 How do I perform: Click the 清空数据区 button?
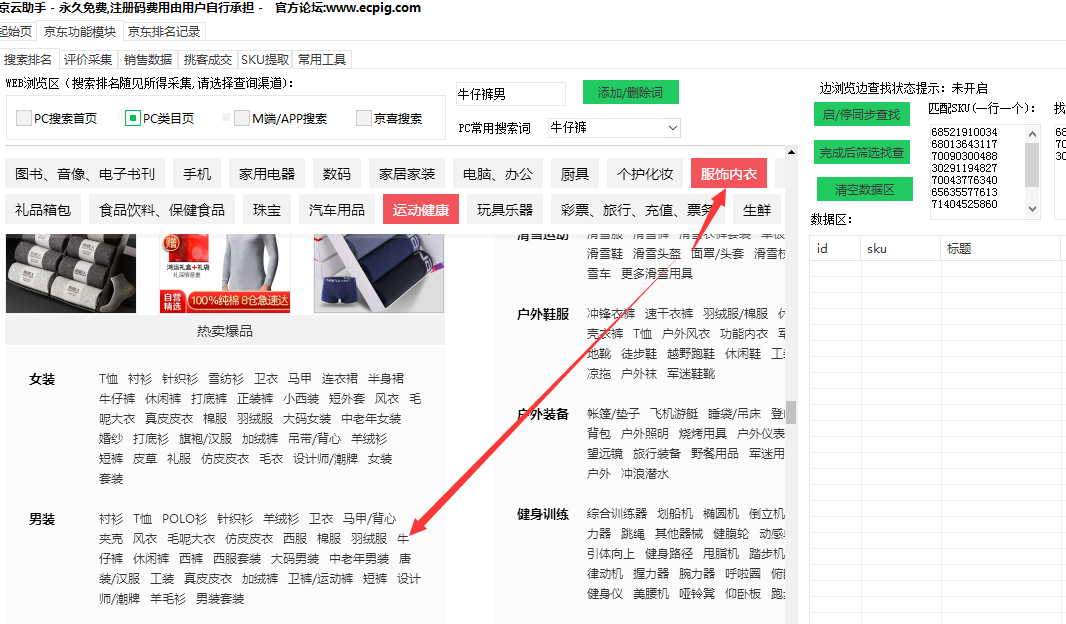(864, 190)
